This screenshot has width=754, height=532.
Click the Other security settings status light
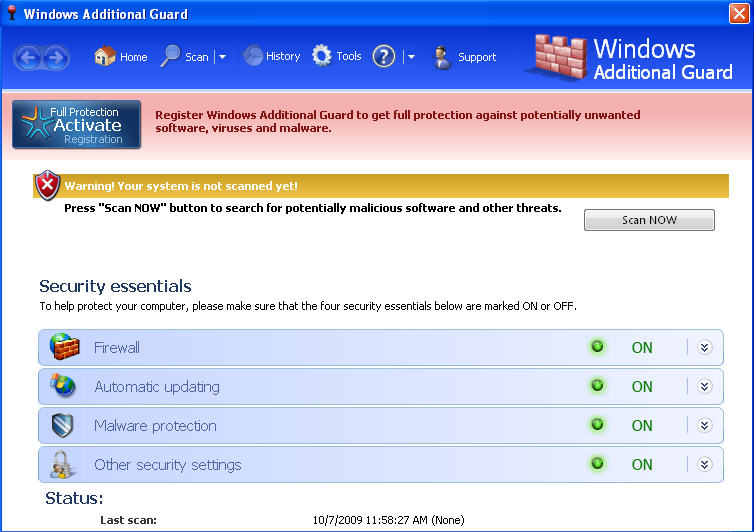tap(597, 463)
